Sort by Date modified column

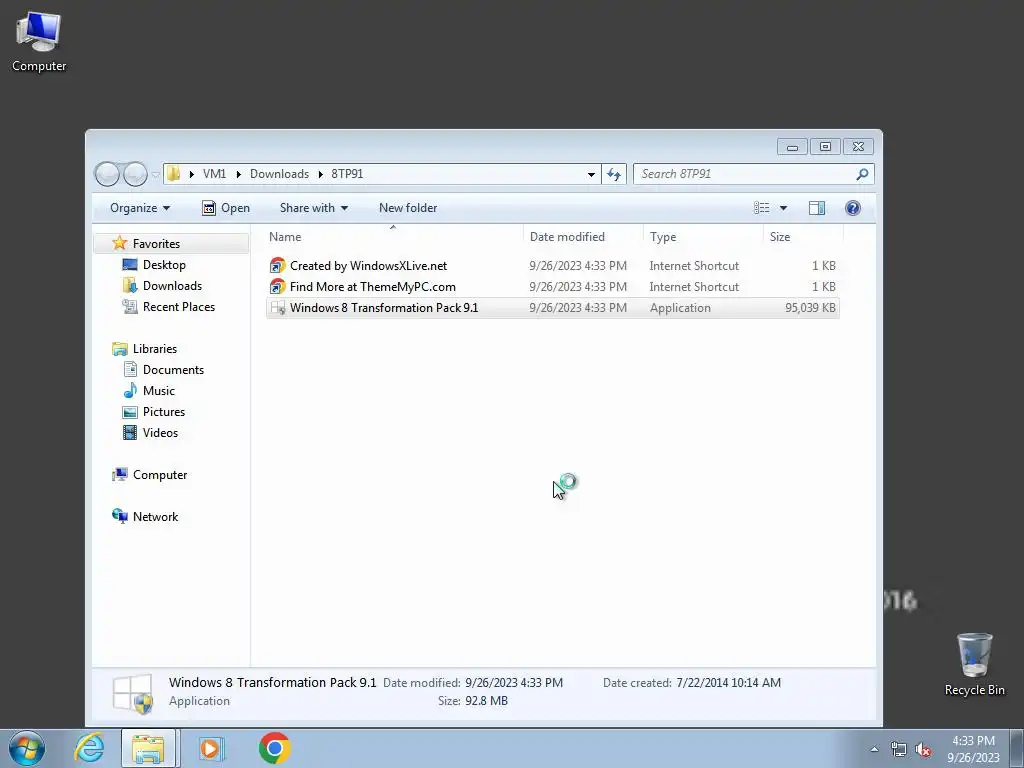coord(583,237)
